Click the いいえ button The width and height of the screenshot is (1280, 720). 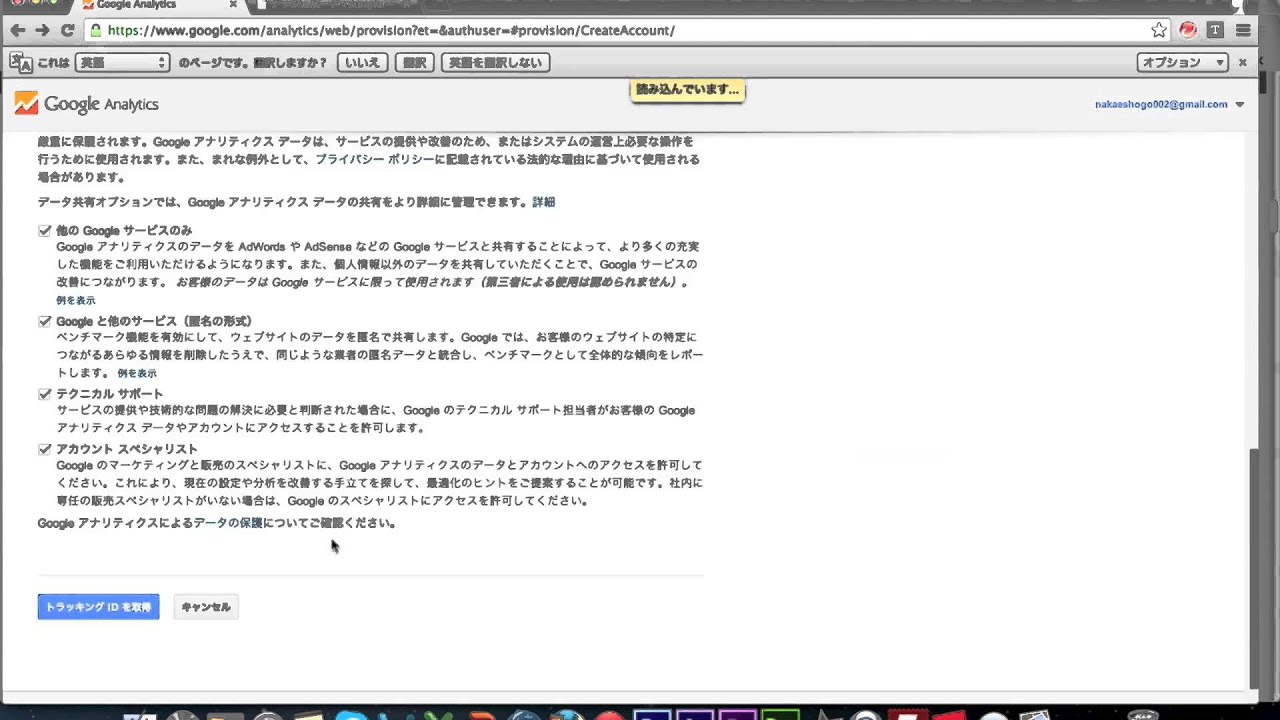click(x=362, y=62)
